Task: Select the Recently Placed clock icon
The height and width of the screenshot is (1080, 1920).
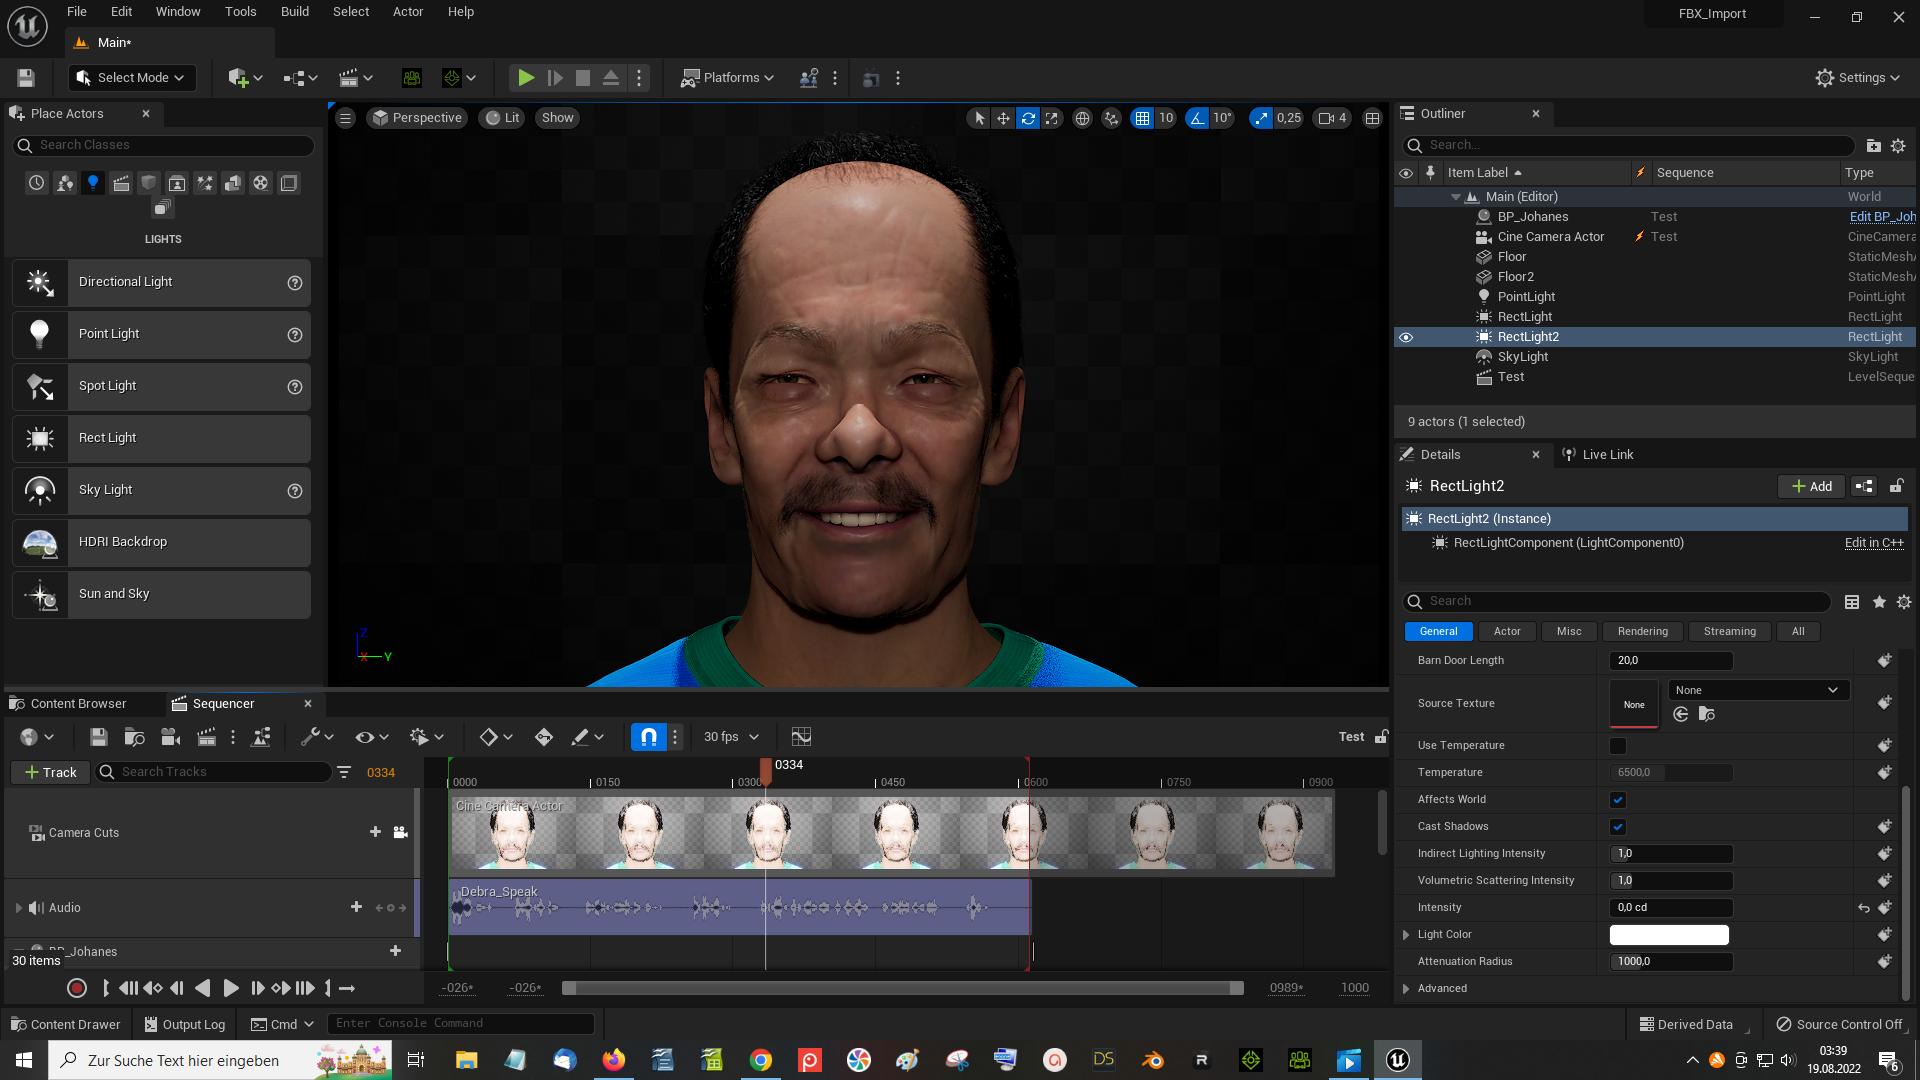Action: [x=37, y=183]
